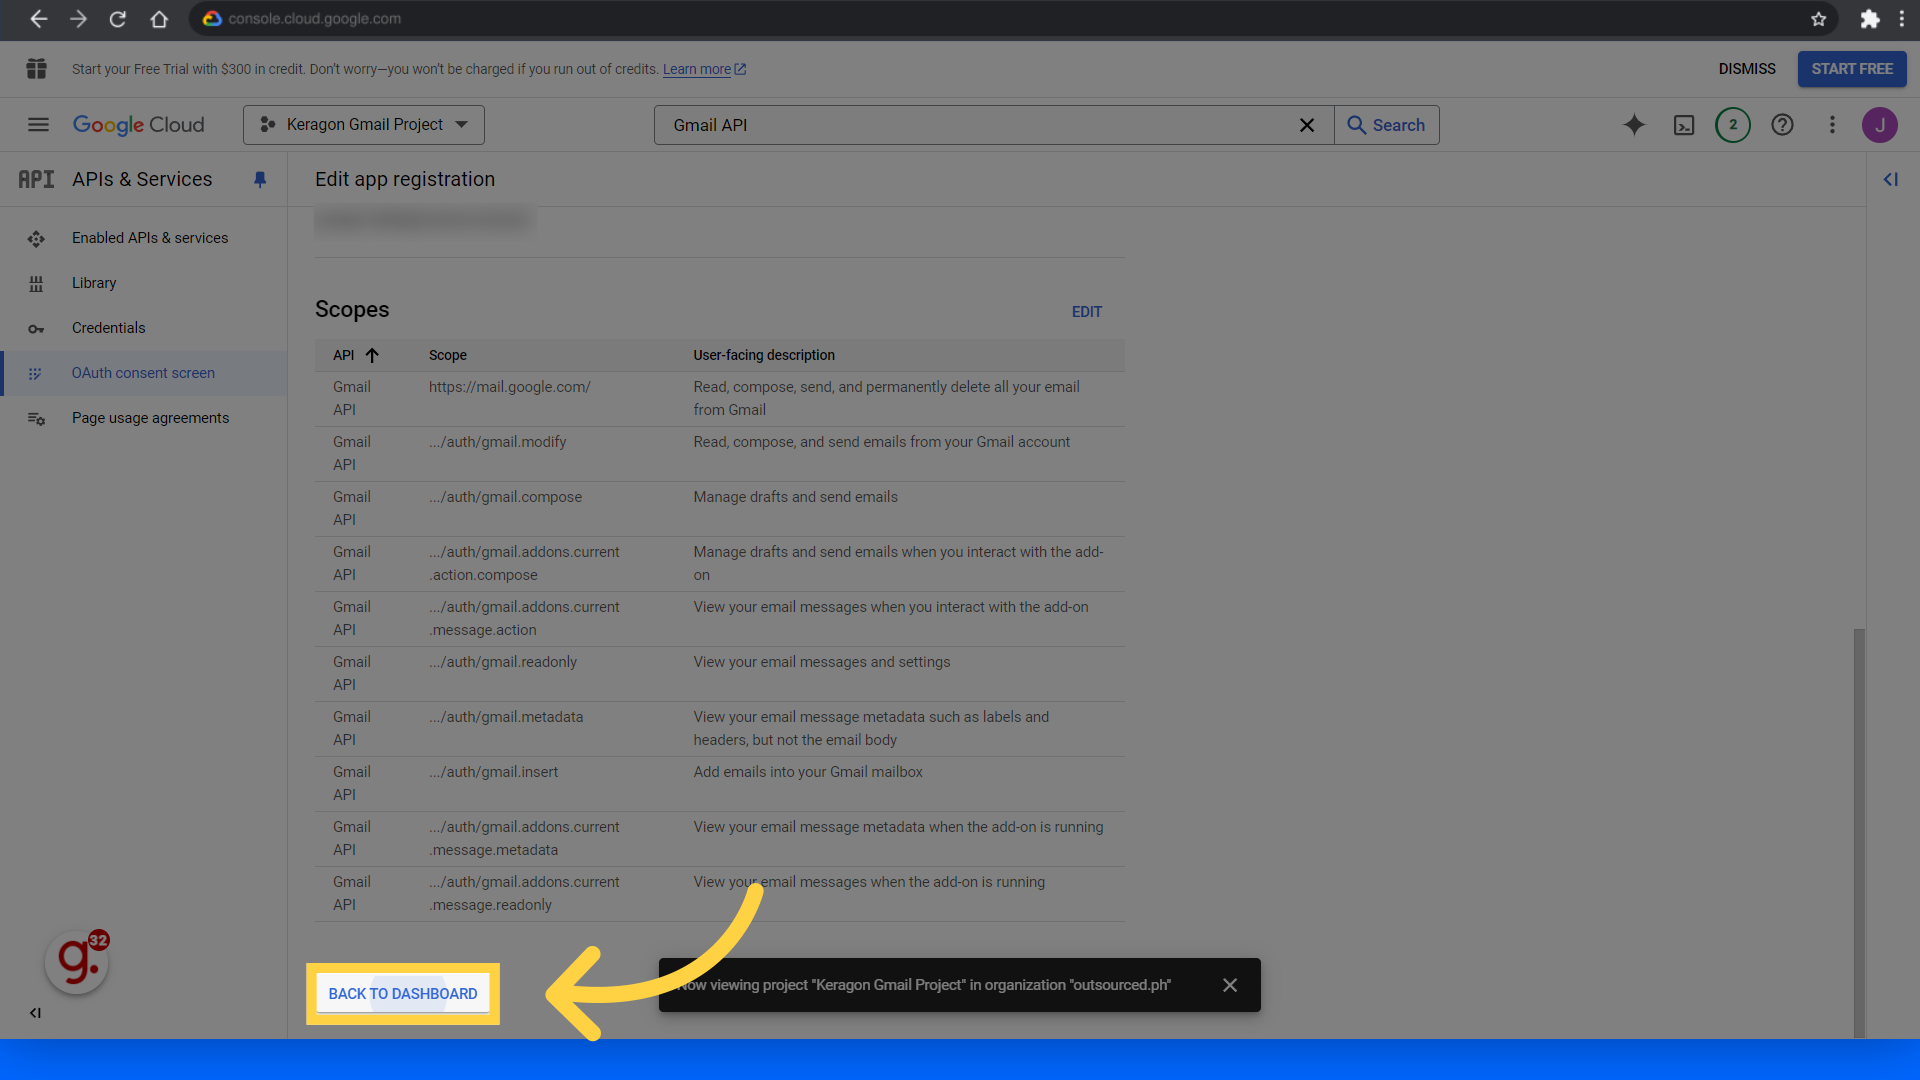The width and height of the screenshot is (1920, 1080).
Task: Close the project notification toast
Action: (x=1230, y=985)
